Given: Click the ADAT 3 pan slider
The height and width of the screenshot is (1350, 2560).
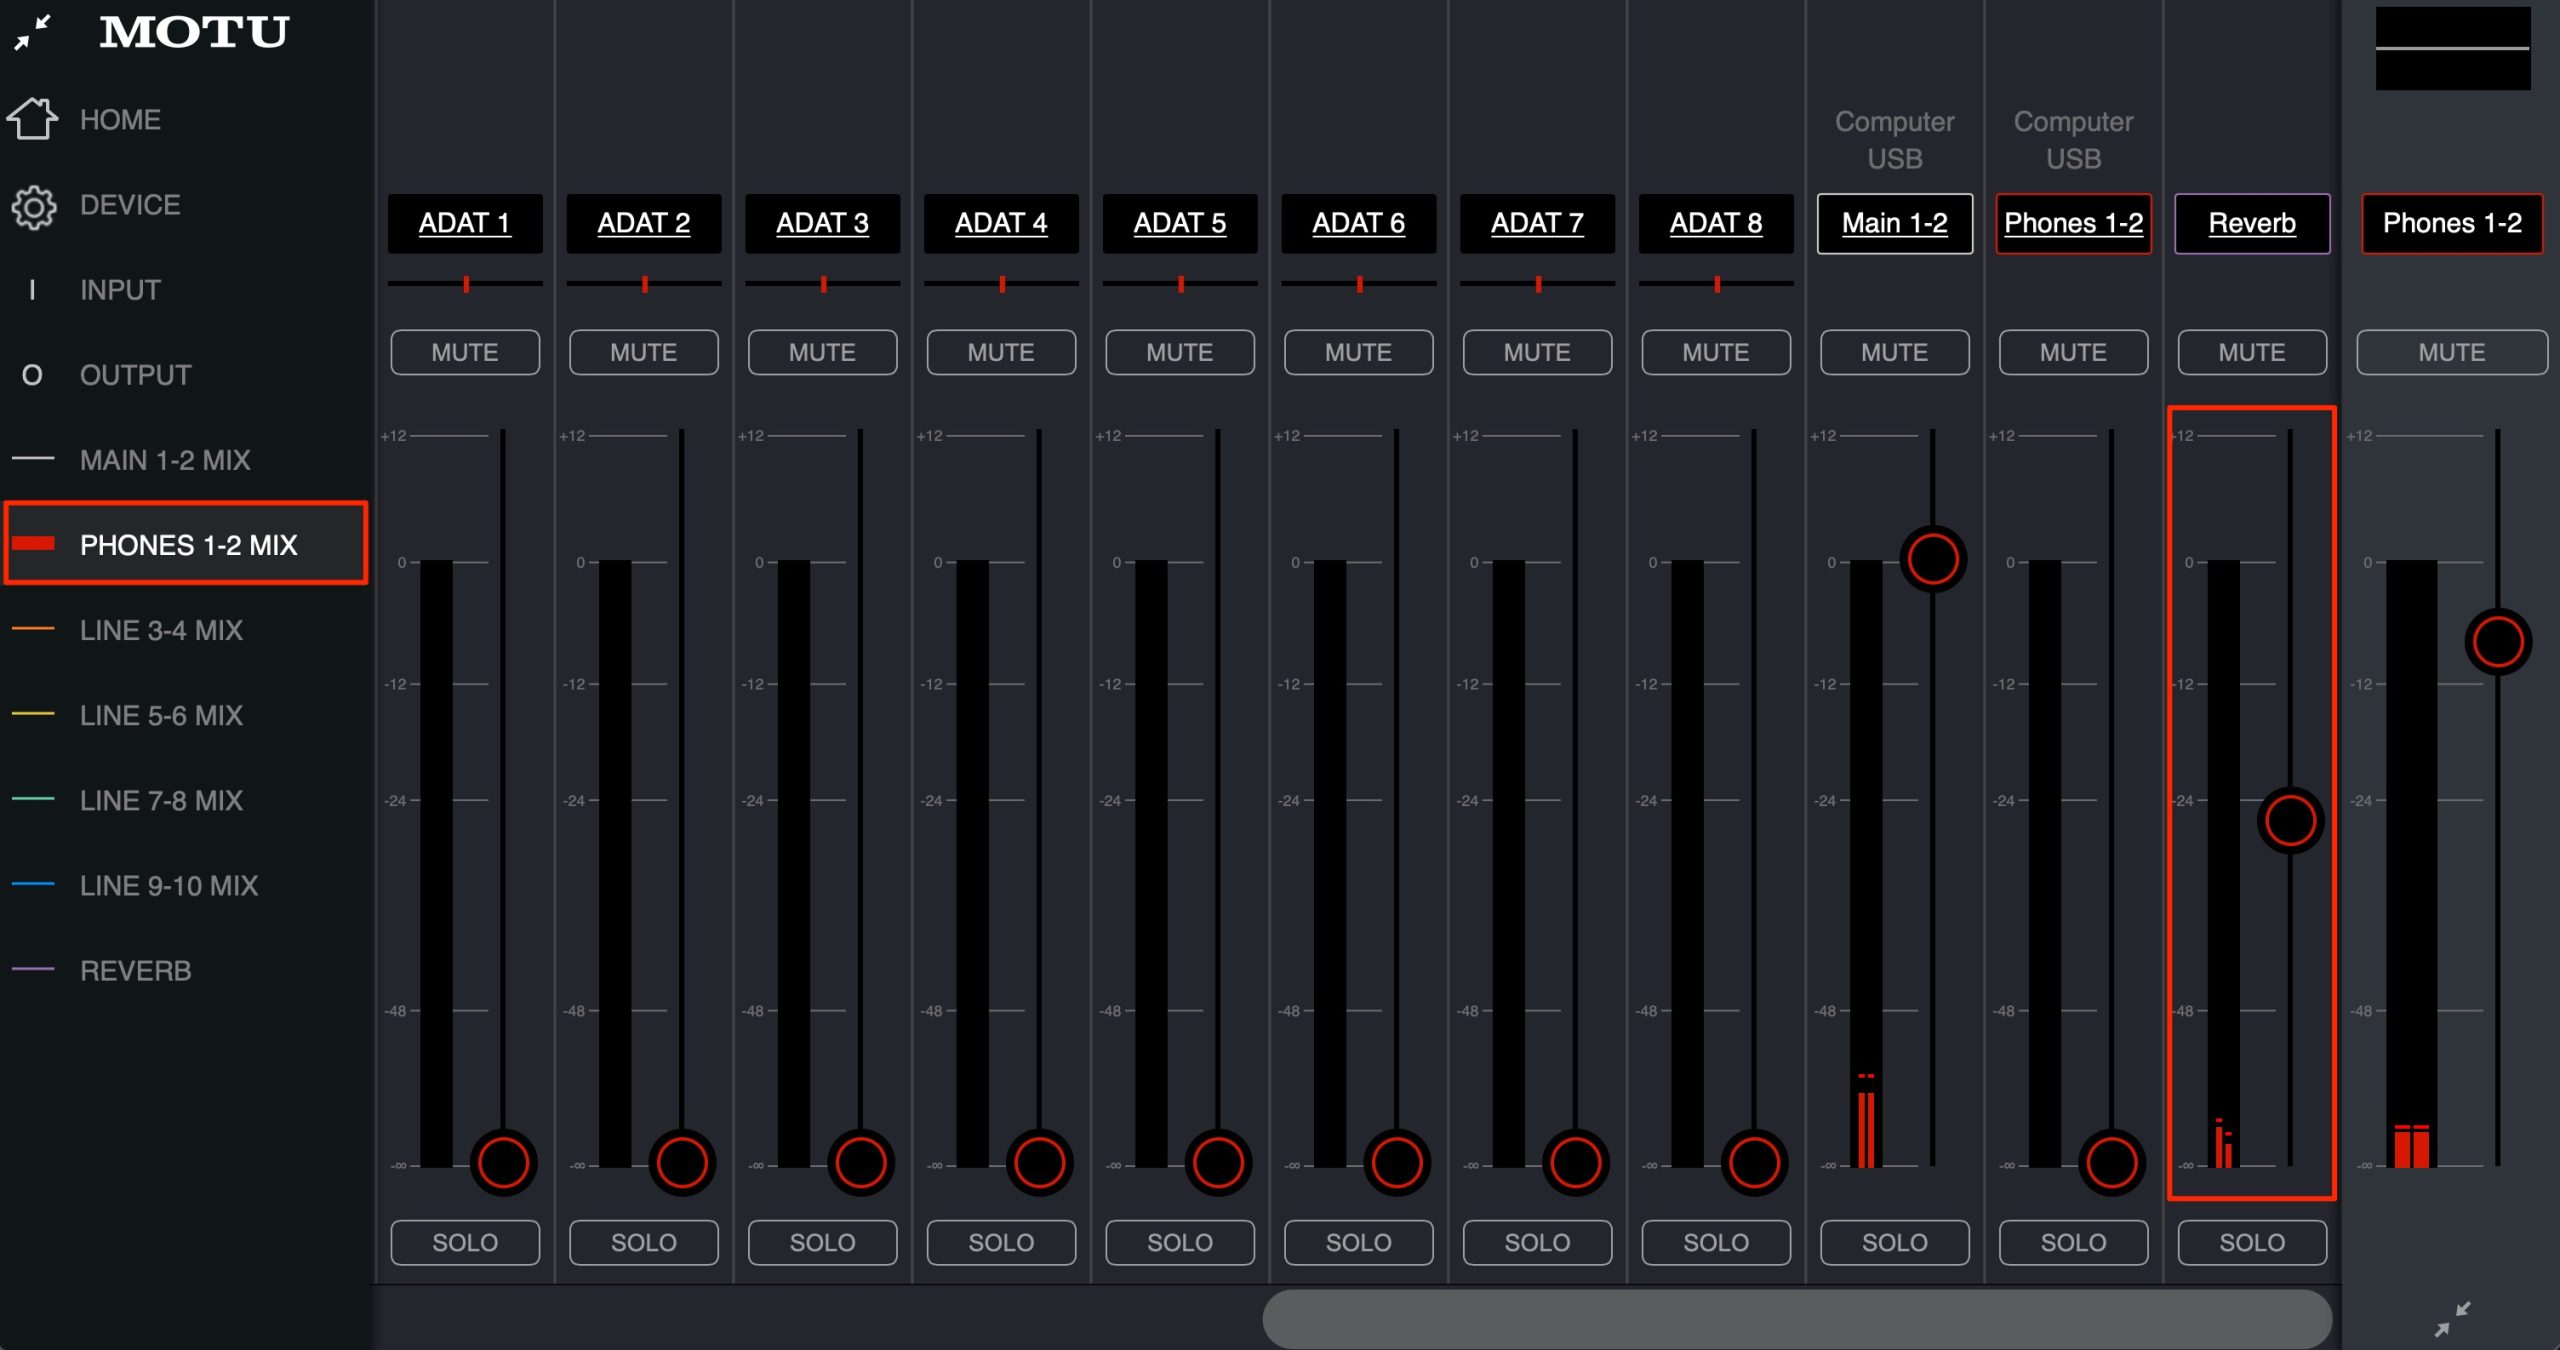Looking at the screenshot, I should pos(822,284).
